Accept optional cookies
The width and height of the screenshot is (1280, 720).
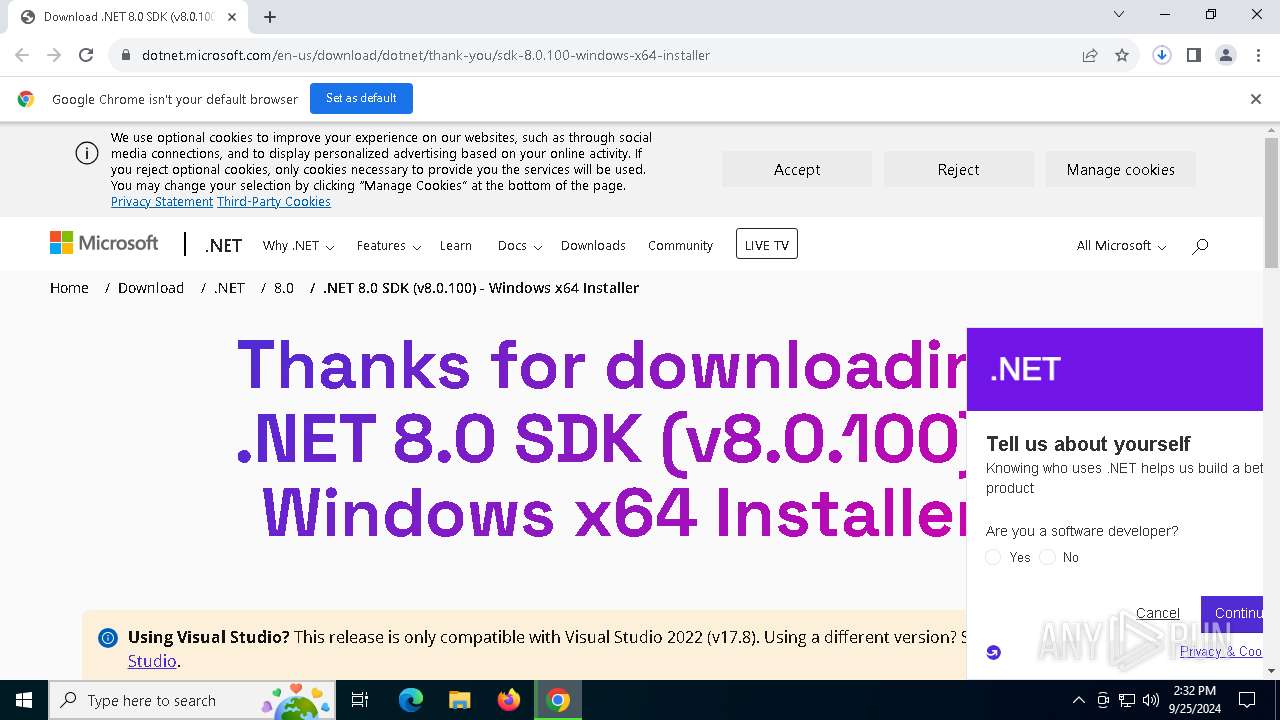[x=797, y=170]
